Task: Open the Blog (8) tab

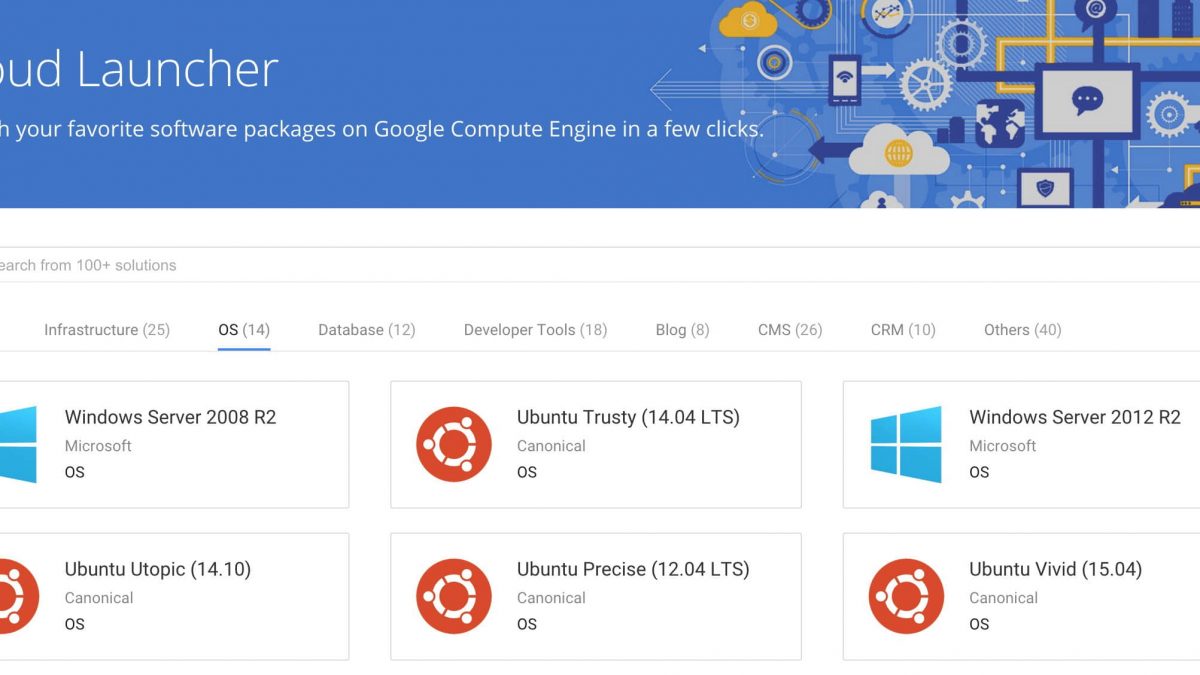Action: 683,330
